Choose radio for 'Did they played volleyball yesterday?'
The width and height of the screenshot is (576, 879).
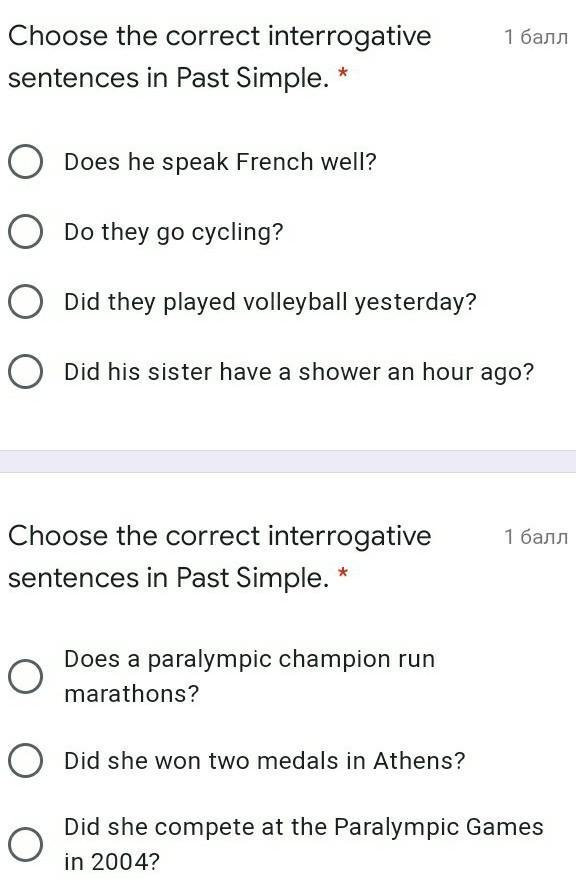coord(25,302)
